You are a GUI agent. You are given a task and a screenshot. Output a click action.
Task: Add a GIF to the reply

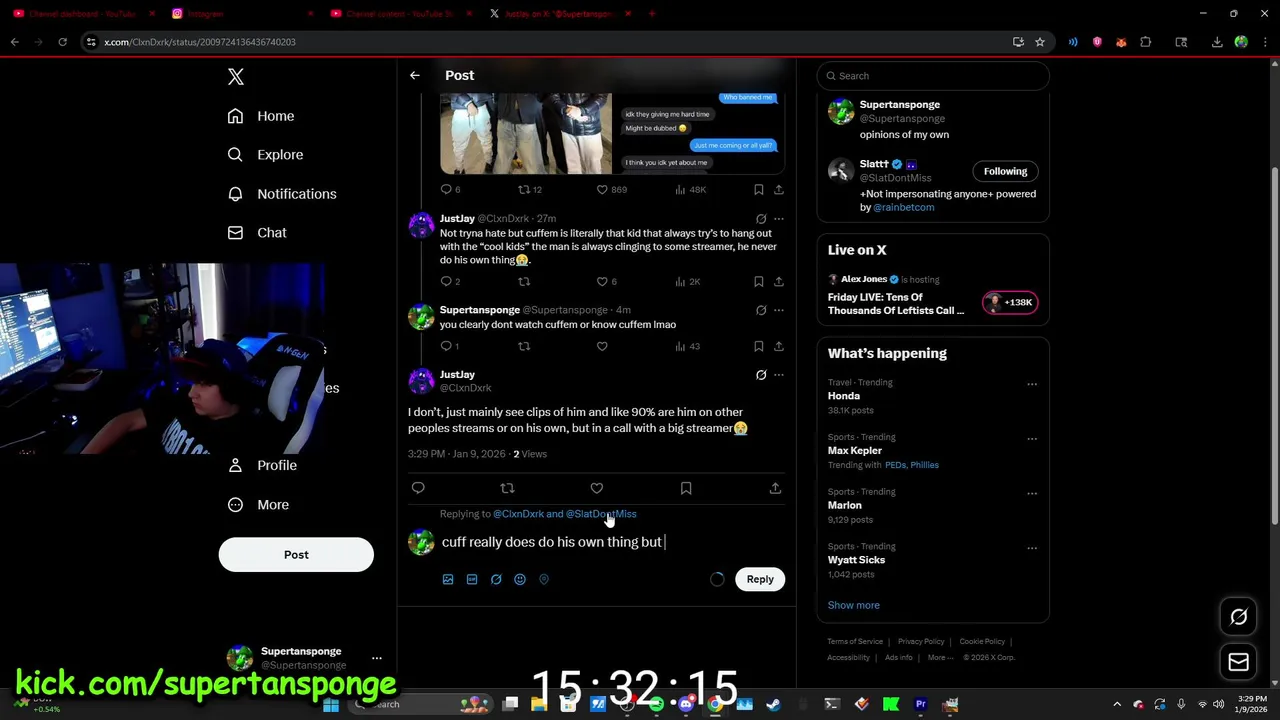[x=472, y=579]
